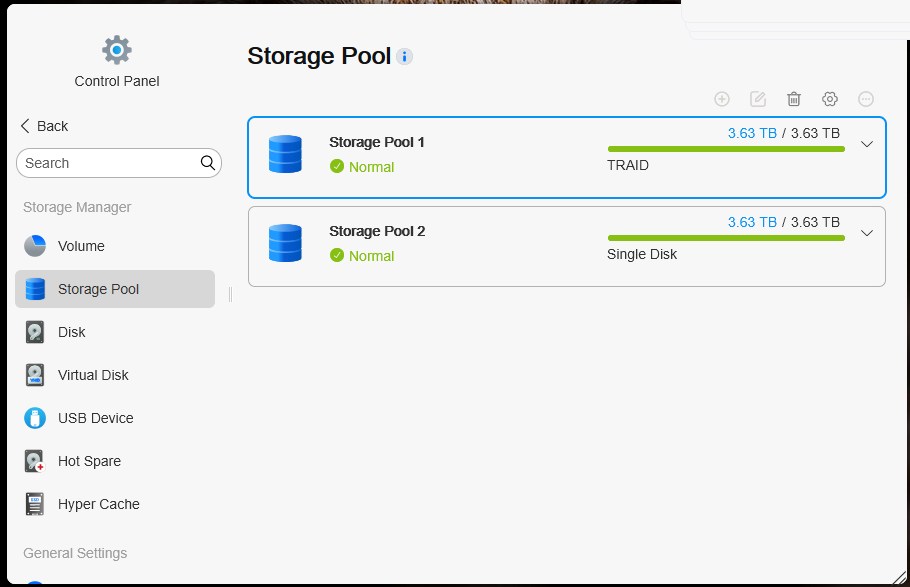This screenshot has width=910, height=587.
Task: Expand Storage Pool 2 details chevron
Action: pyautogui.click(x=866, y=233)
